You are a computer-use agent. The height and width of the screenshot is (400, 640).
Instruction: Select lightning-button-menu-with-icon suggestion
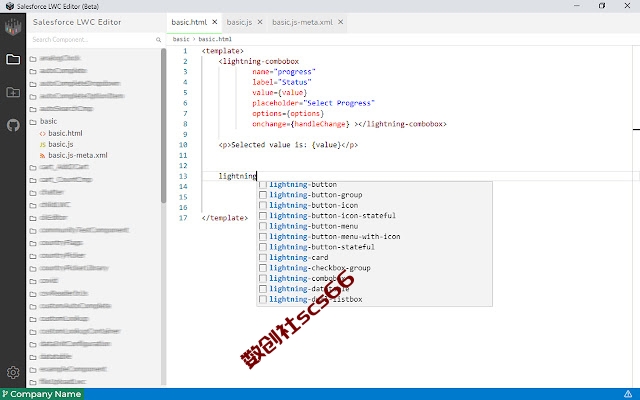[x=374, y=237]
